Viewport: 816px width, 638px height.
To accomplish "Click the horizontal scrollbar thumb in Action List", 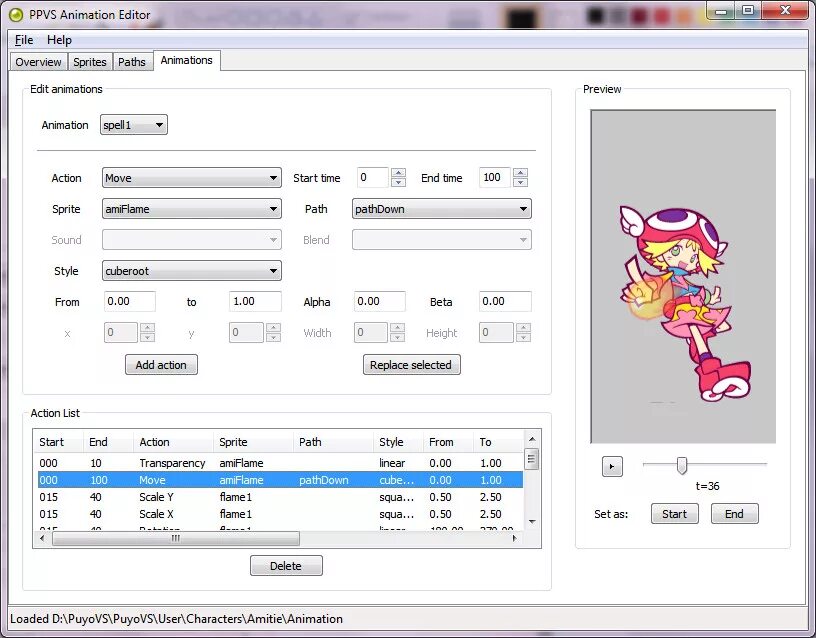I will tap(176, 539).
